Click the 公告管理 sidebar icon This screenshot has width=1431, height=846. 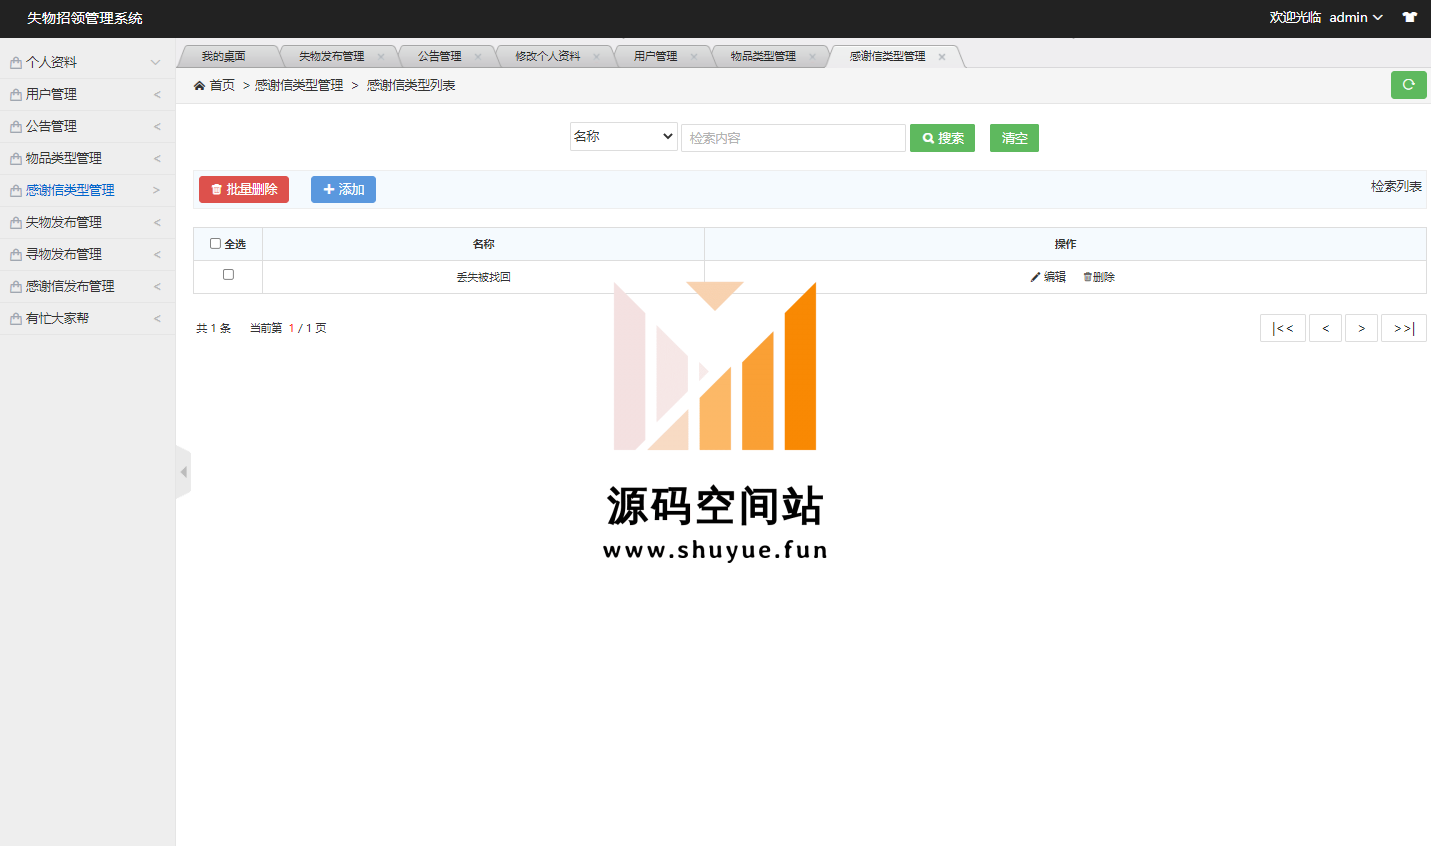[x=16, y=127]
